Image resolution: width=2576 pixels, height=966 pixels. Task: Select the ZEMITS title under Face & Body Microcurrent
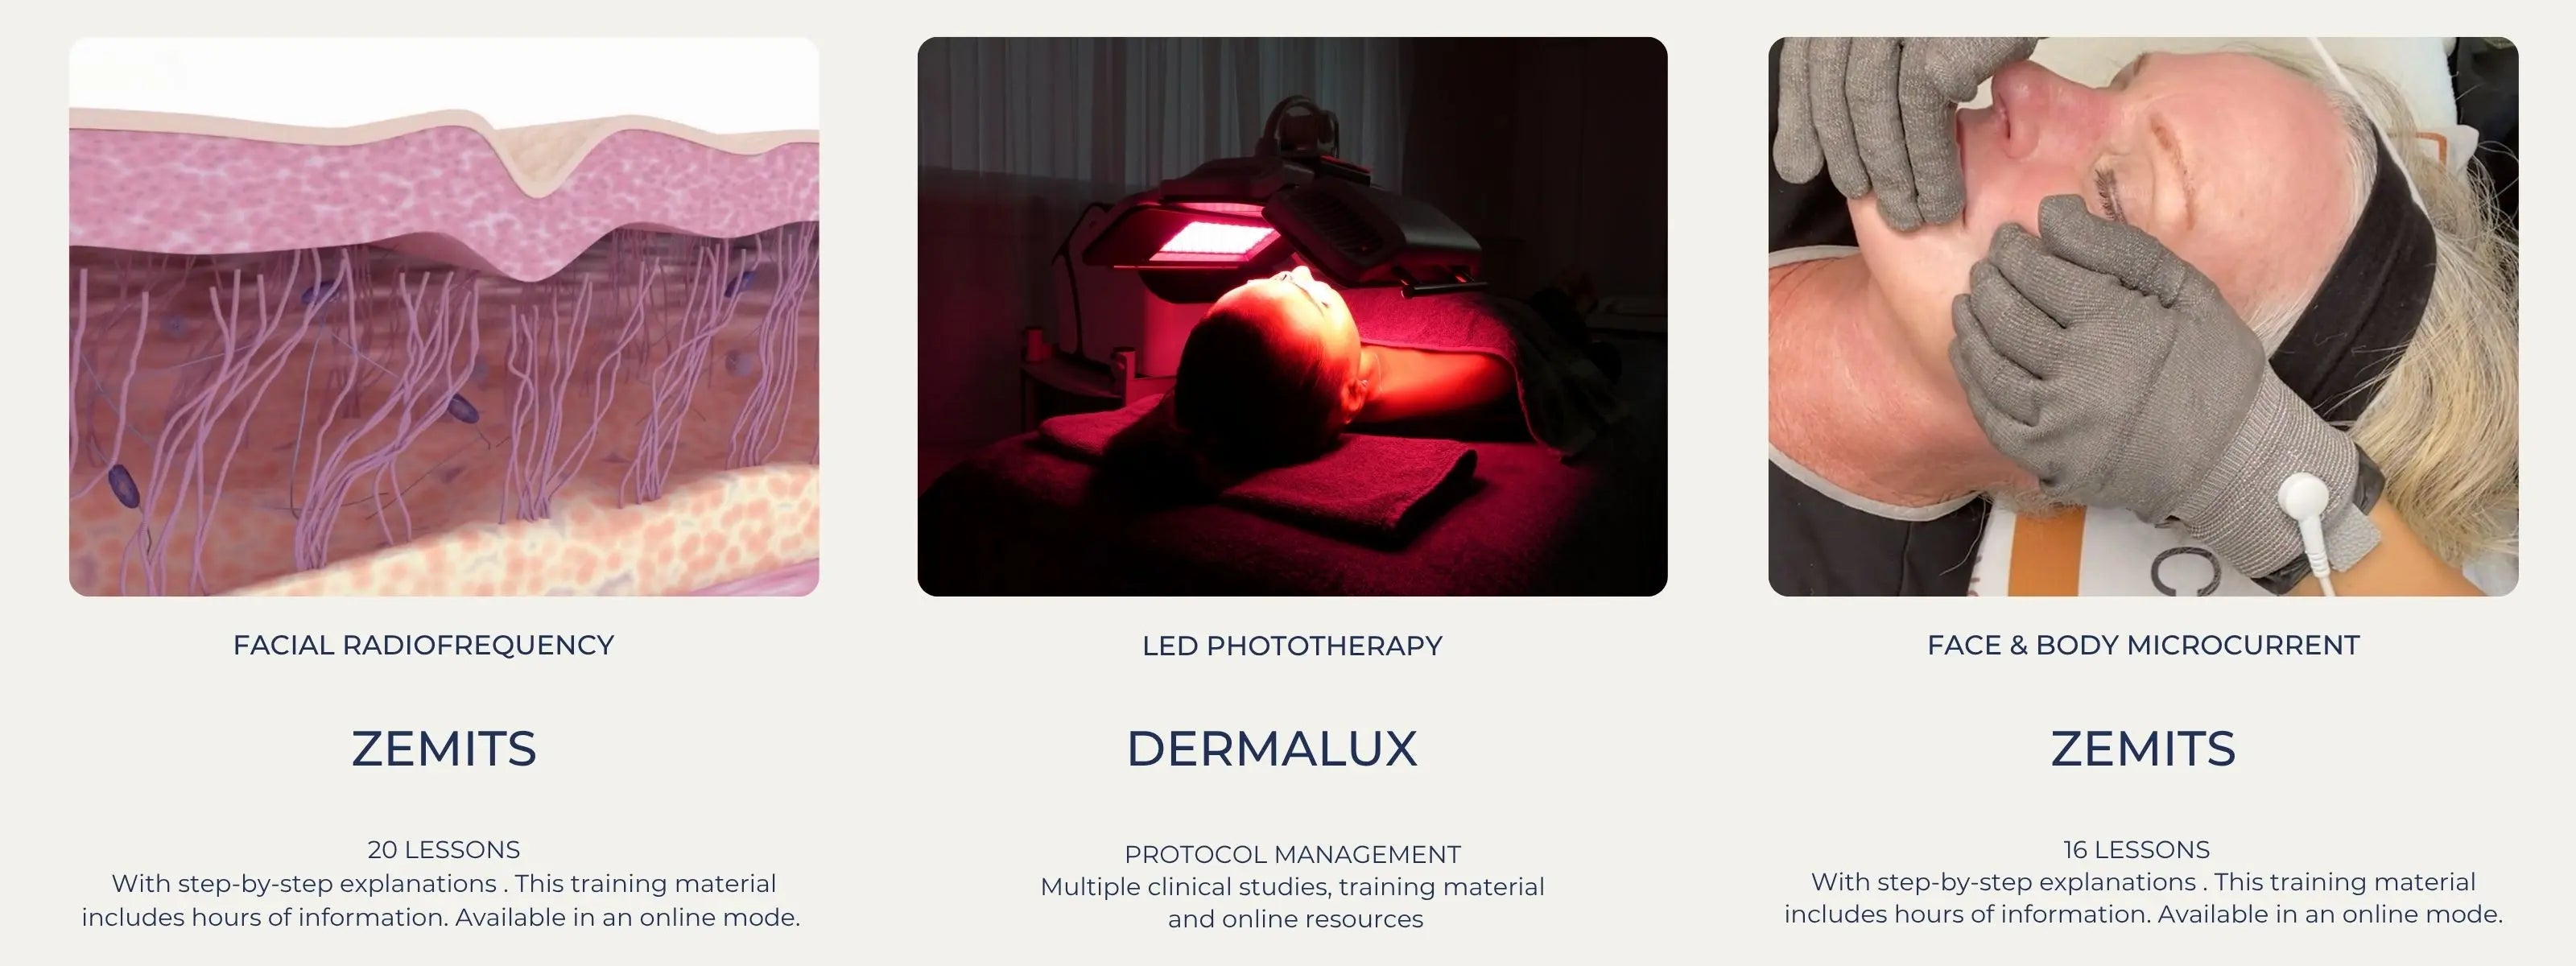tap(2143, 749)
